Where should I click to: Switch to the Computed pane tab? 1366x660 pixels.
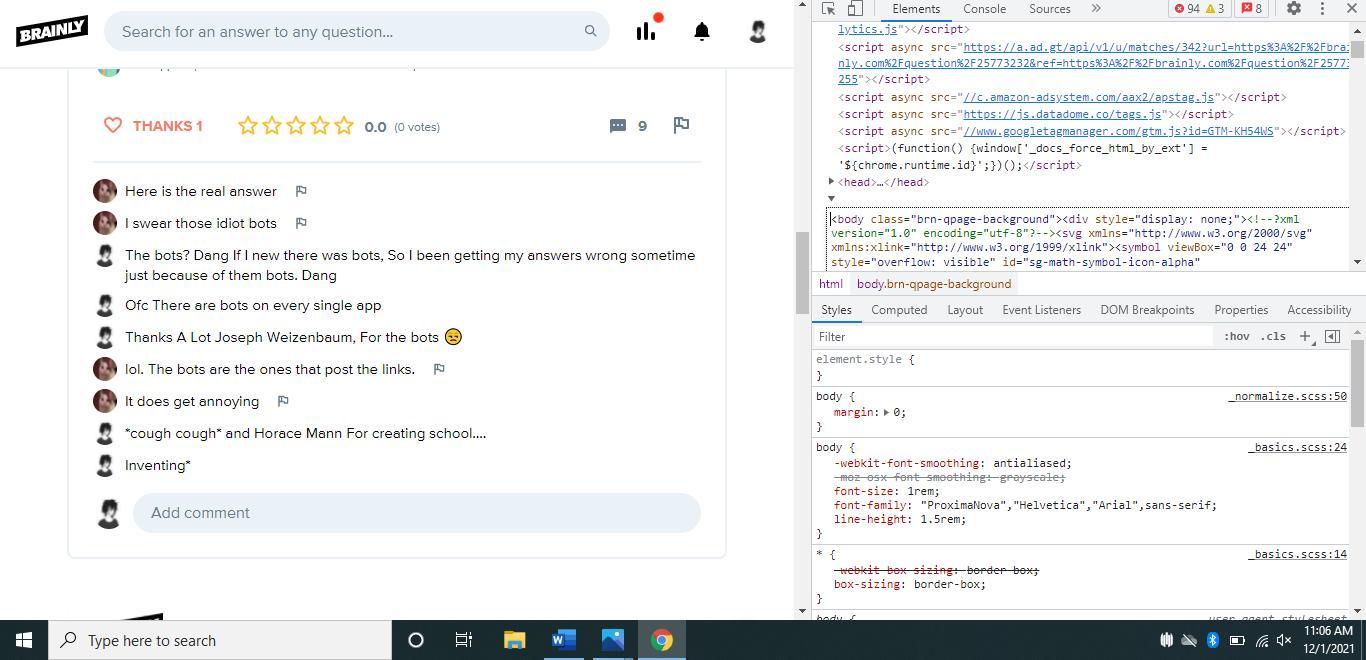click(x=899, y=310)
